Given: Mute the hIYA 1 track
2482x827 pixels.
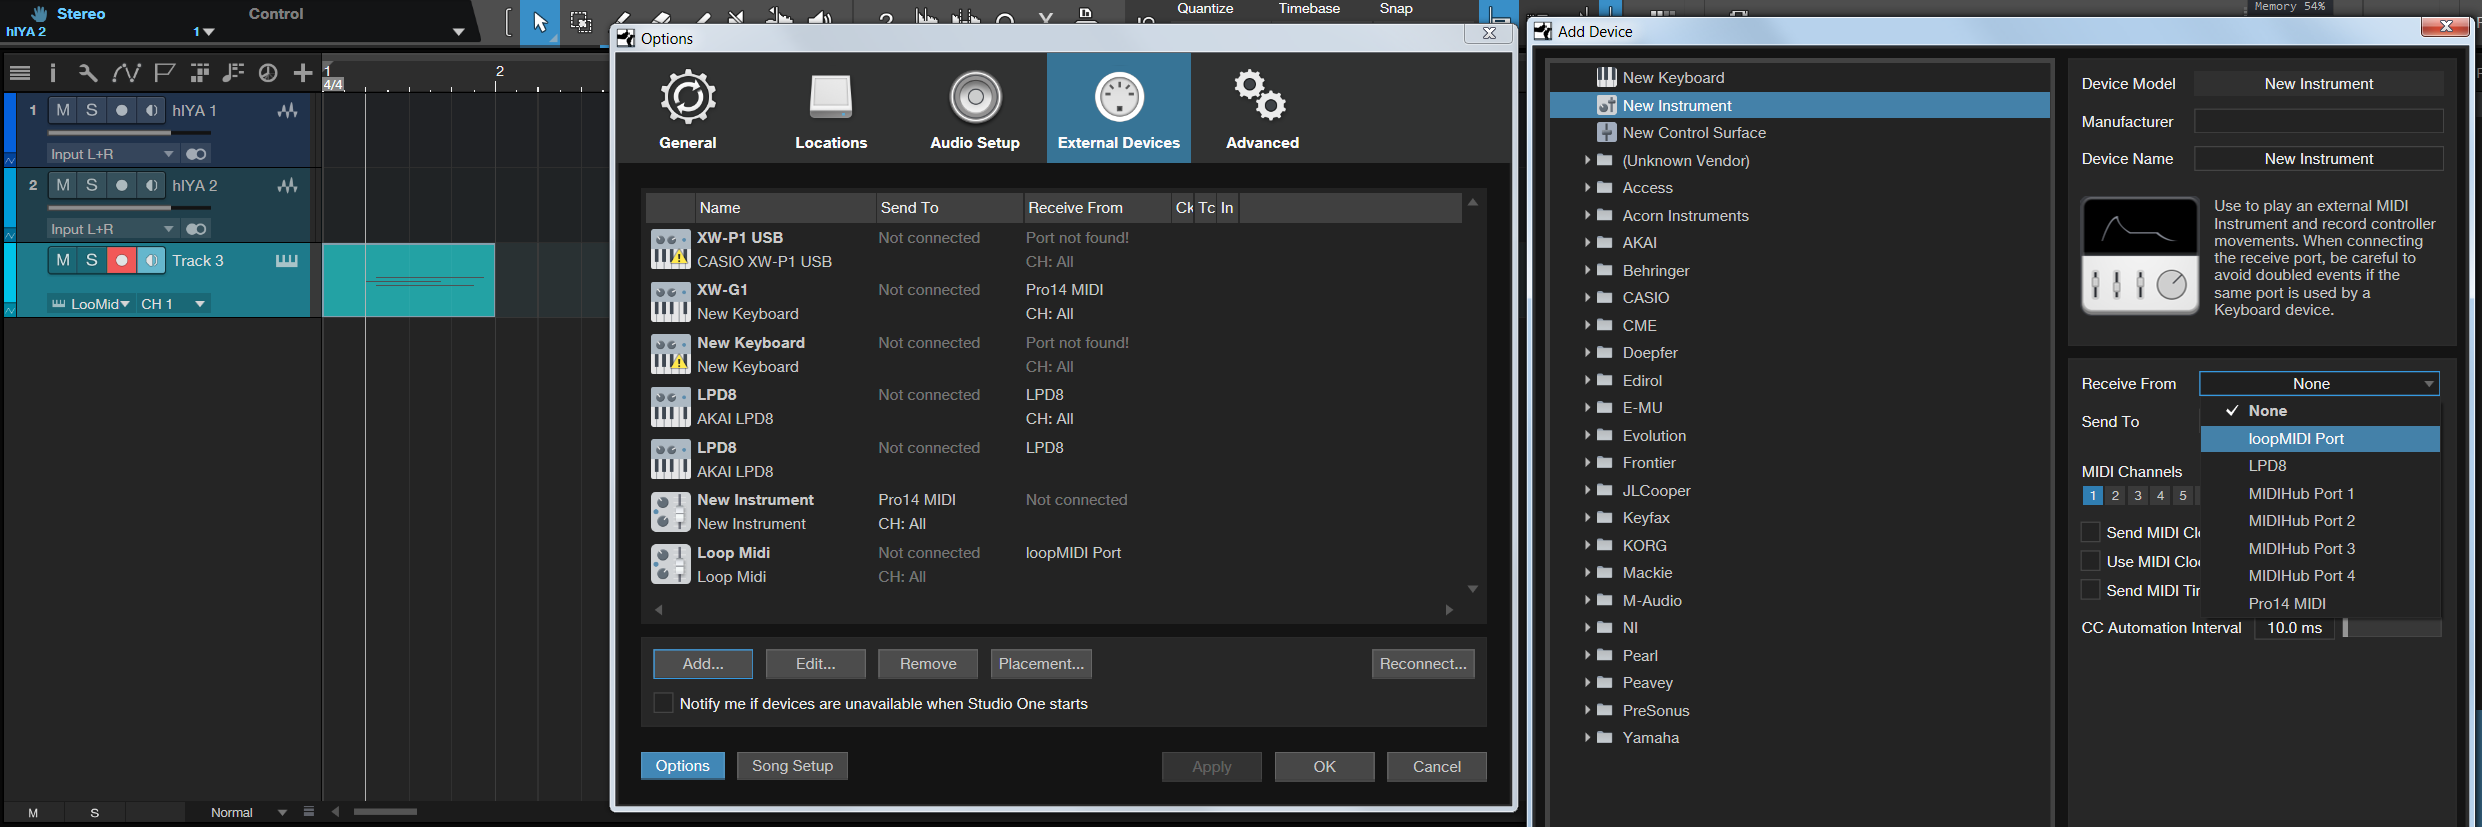Looking at the screenshot, I should pos(63,110).
